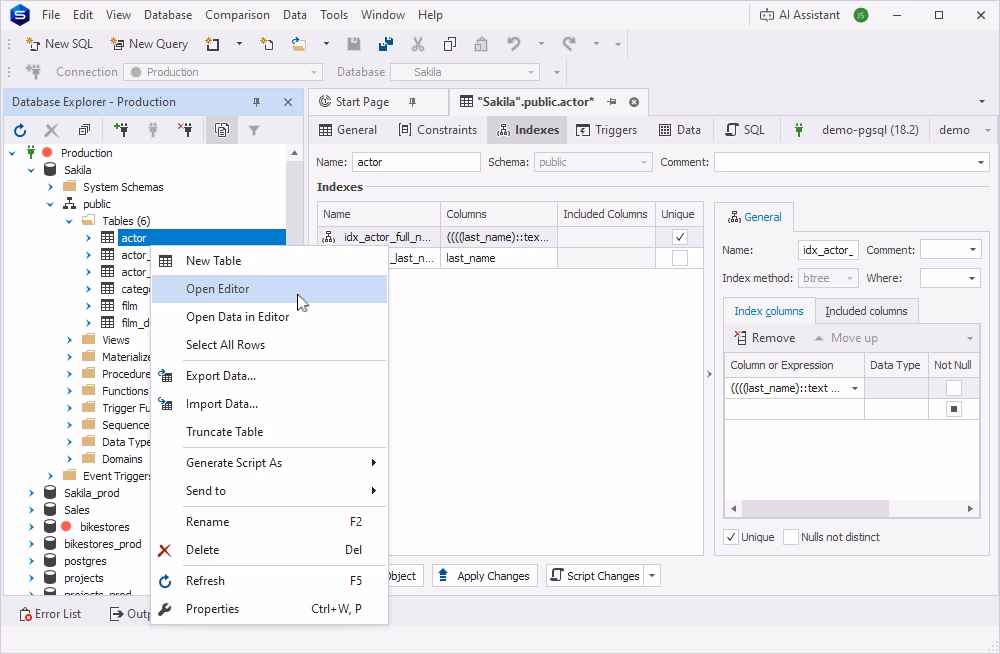Expand the Views folder node
This screenshot has height=654, width=1000.
[x=70, y=340]
